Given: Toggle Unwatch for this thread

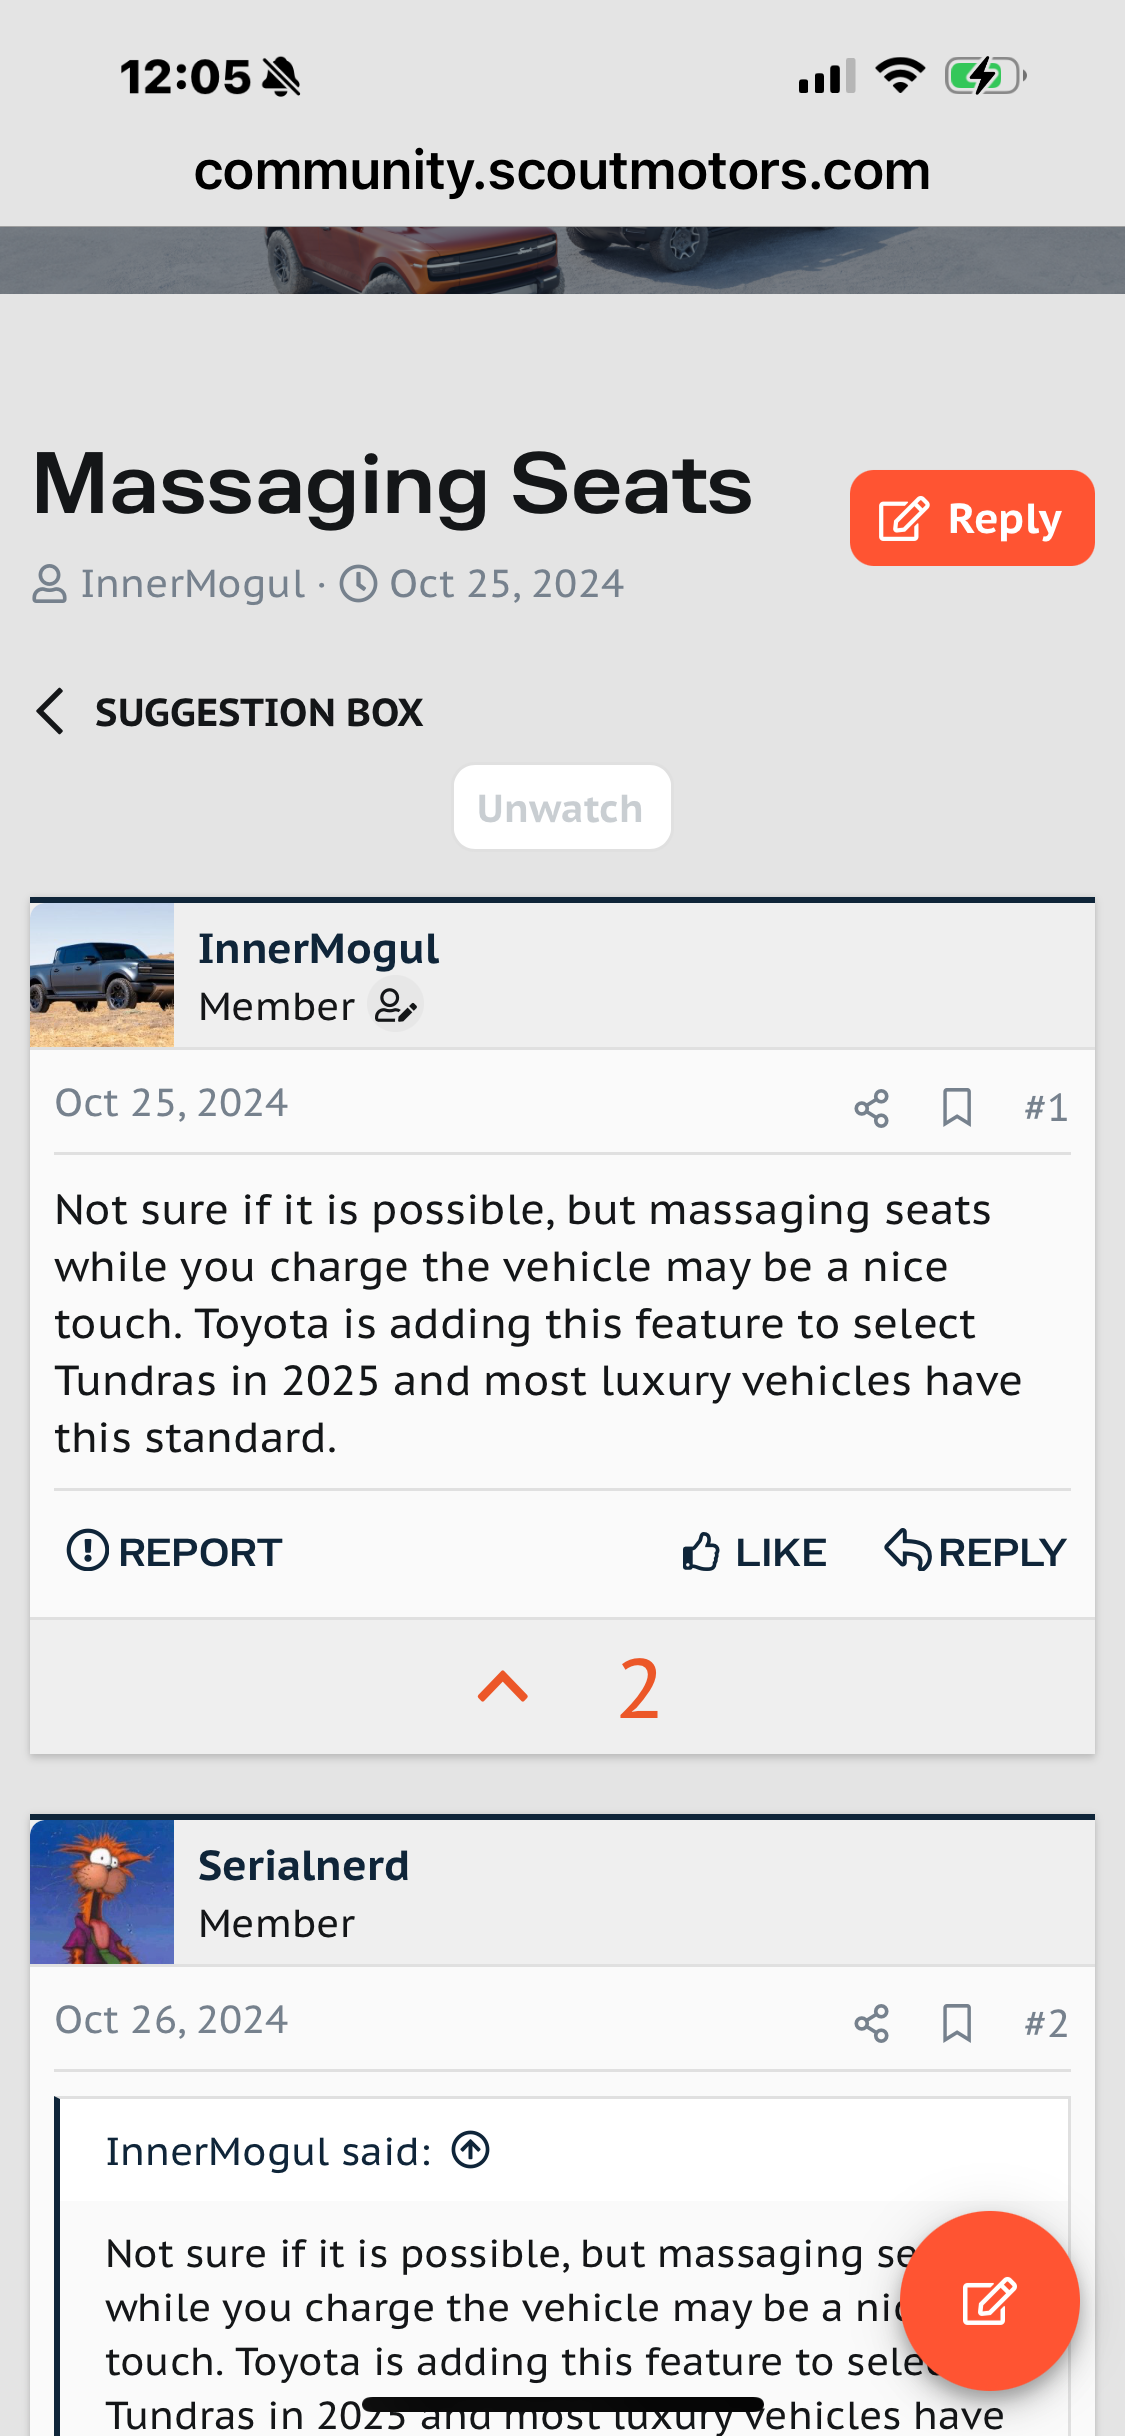Looking at the screenshot, I should (562, 808).
